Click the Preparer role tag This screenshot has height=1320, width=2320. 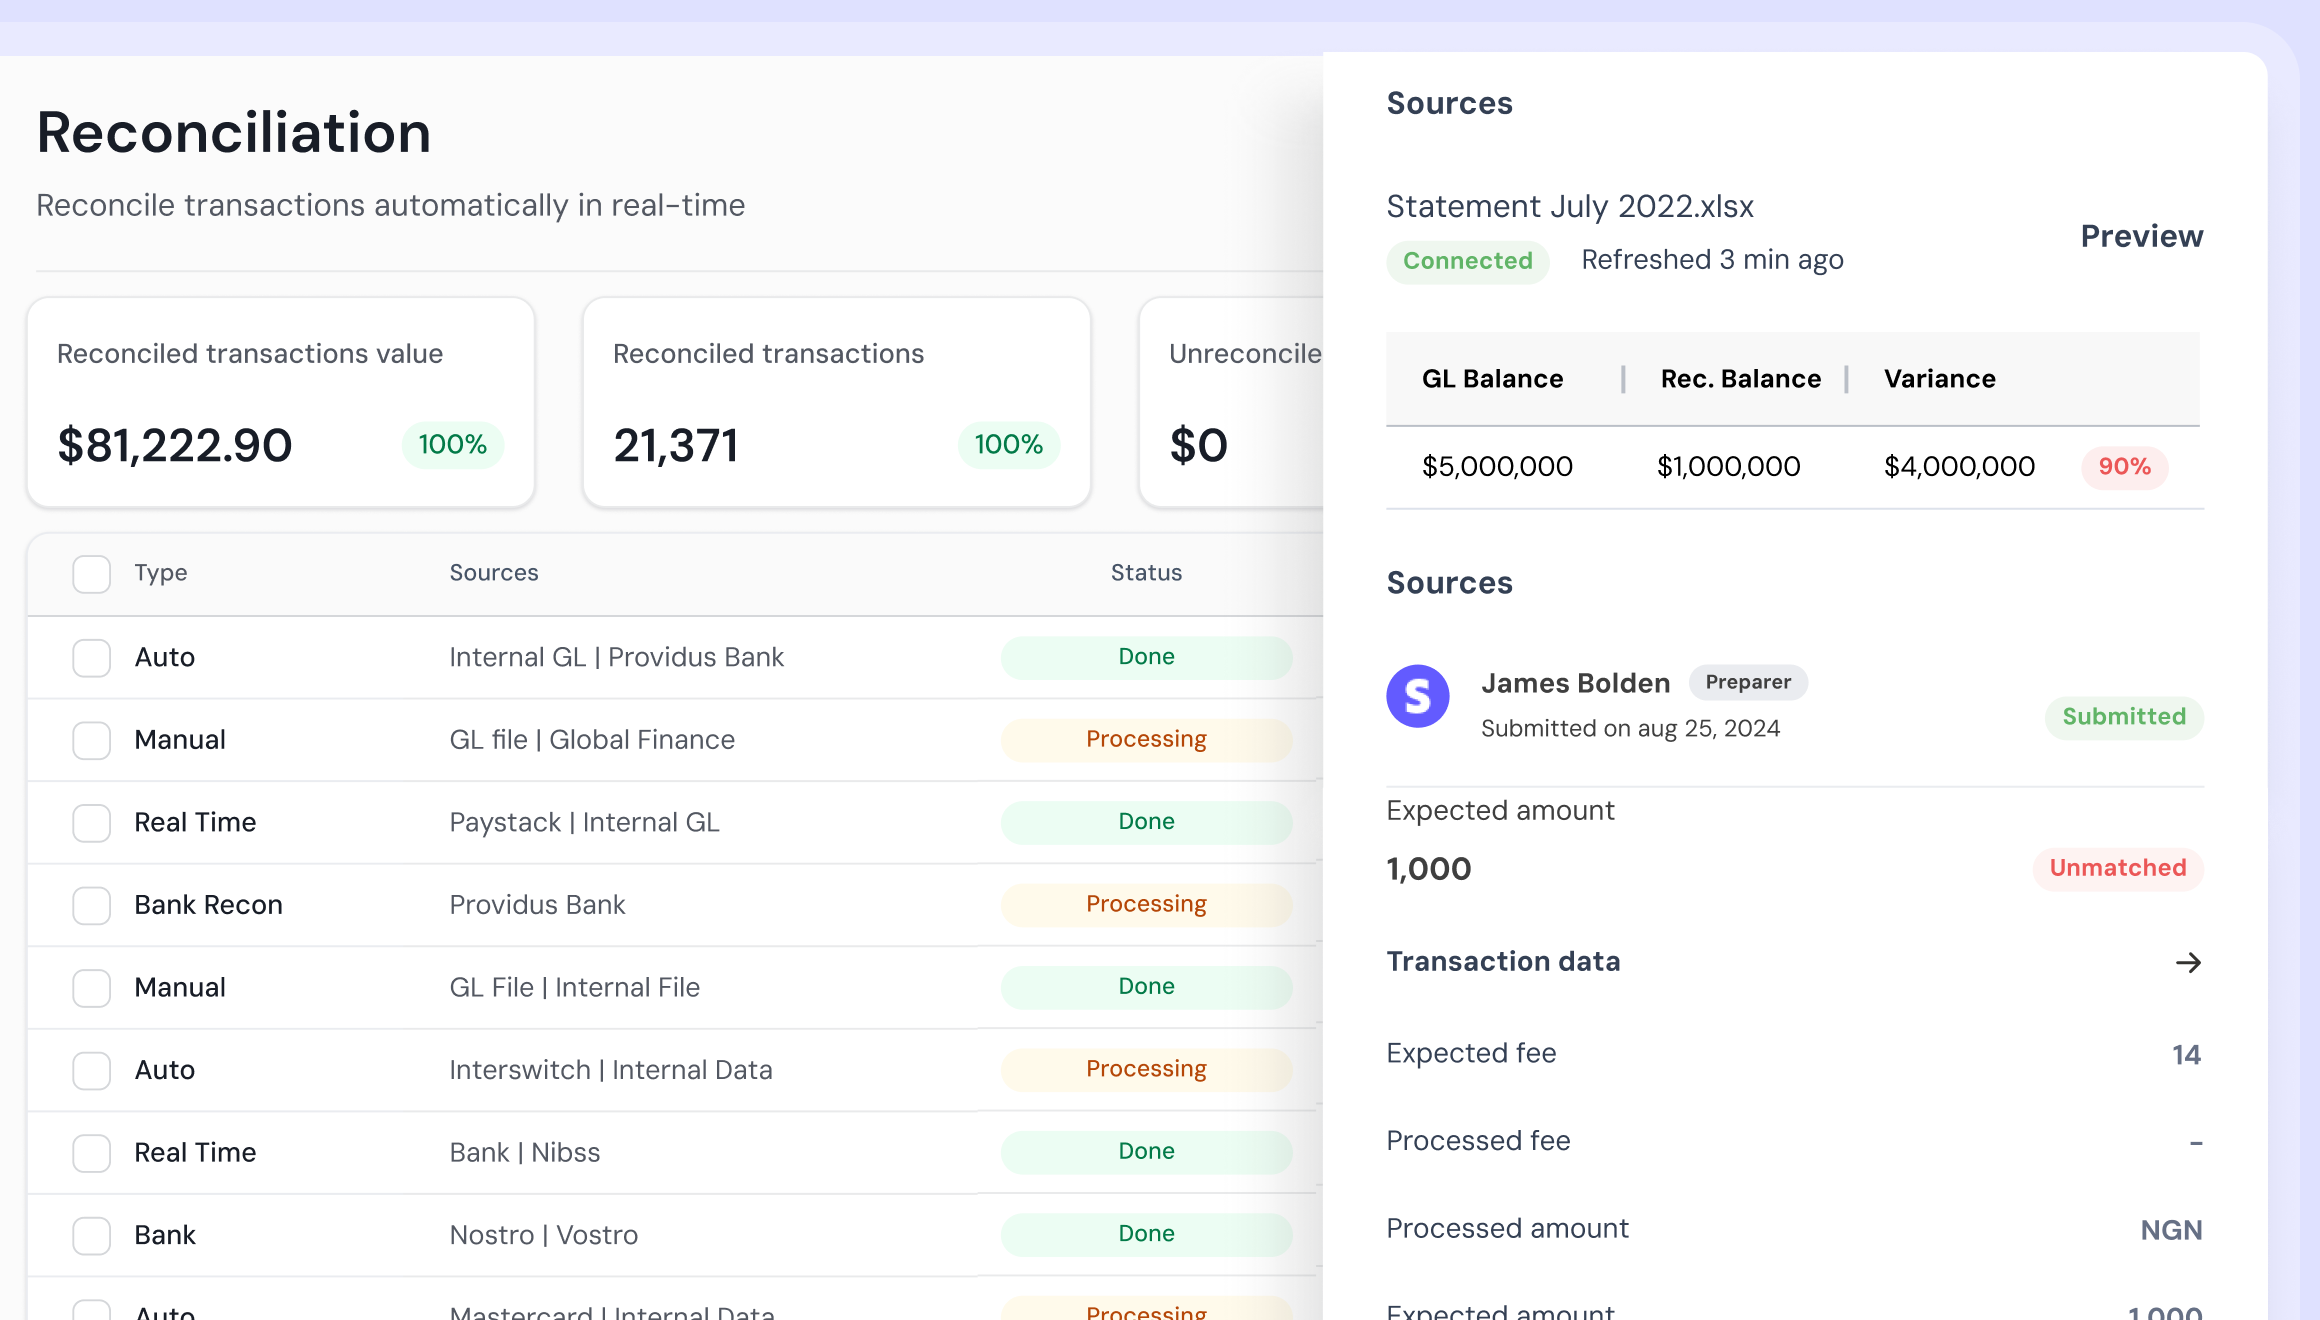(1747, 682)
